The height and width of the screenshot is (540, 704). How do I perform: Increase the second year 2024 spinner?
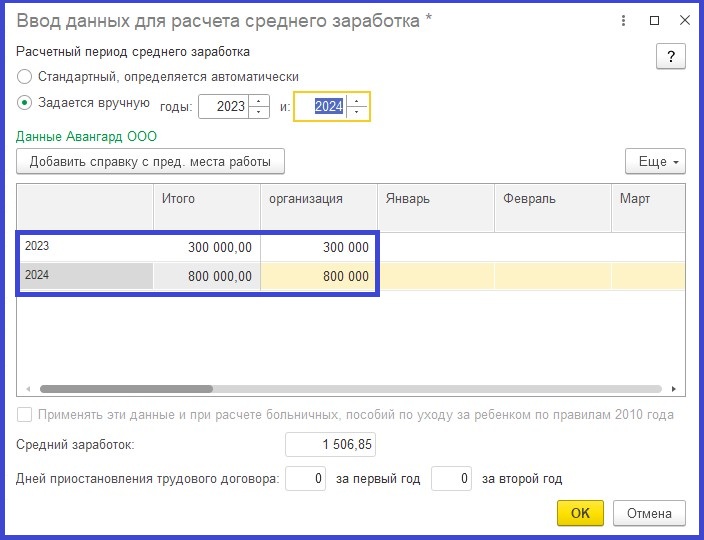[x=357, y=101]
